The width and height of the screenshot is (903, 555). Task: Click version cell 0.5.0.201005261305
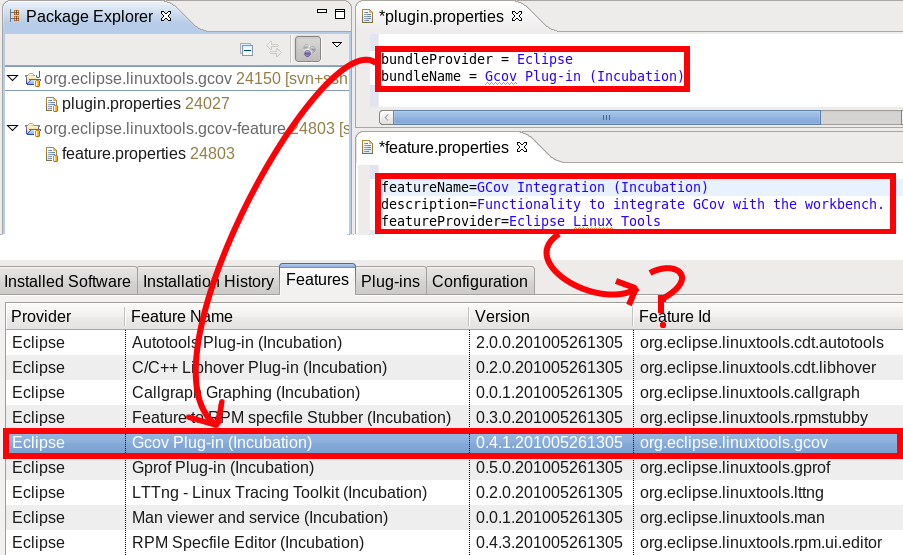click(549, 467)
